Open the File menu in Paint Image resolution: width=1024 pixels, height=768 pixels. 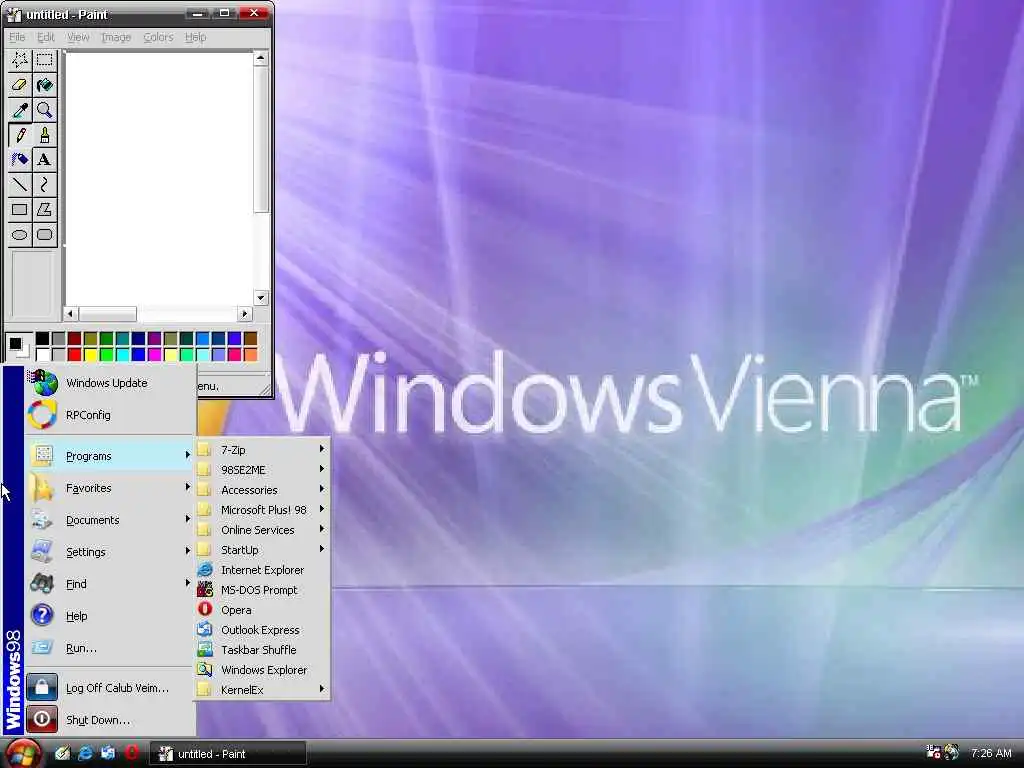[17, 37]
